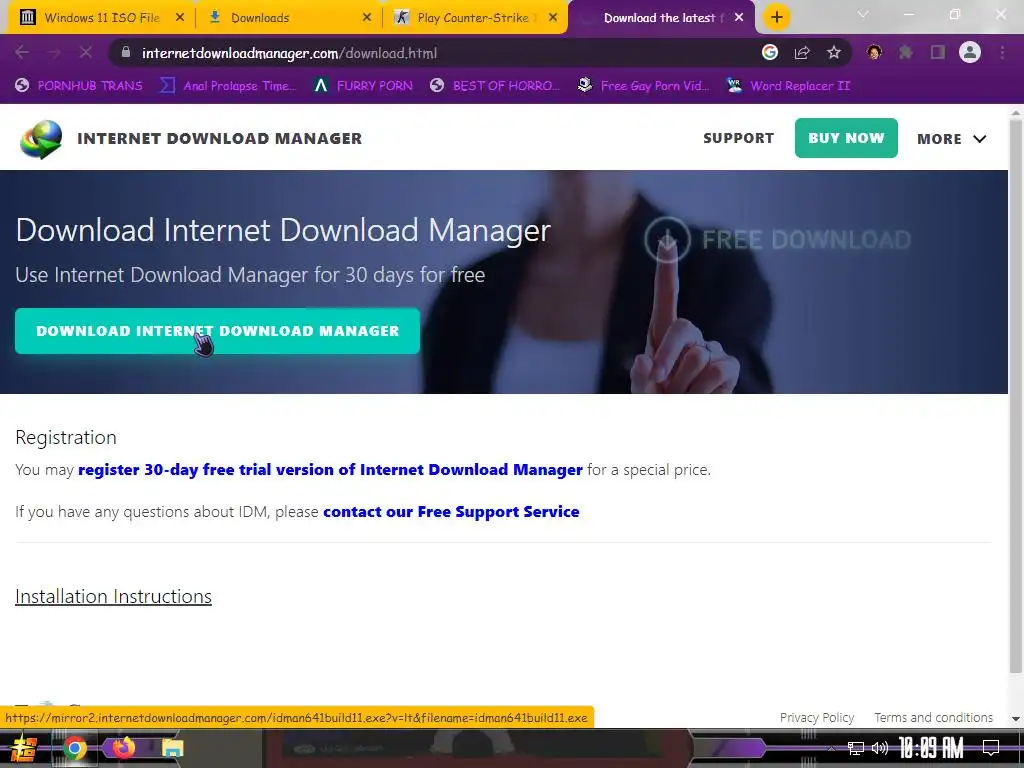Open register 30-day free trial link

click(330, 470)
